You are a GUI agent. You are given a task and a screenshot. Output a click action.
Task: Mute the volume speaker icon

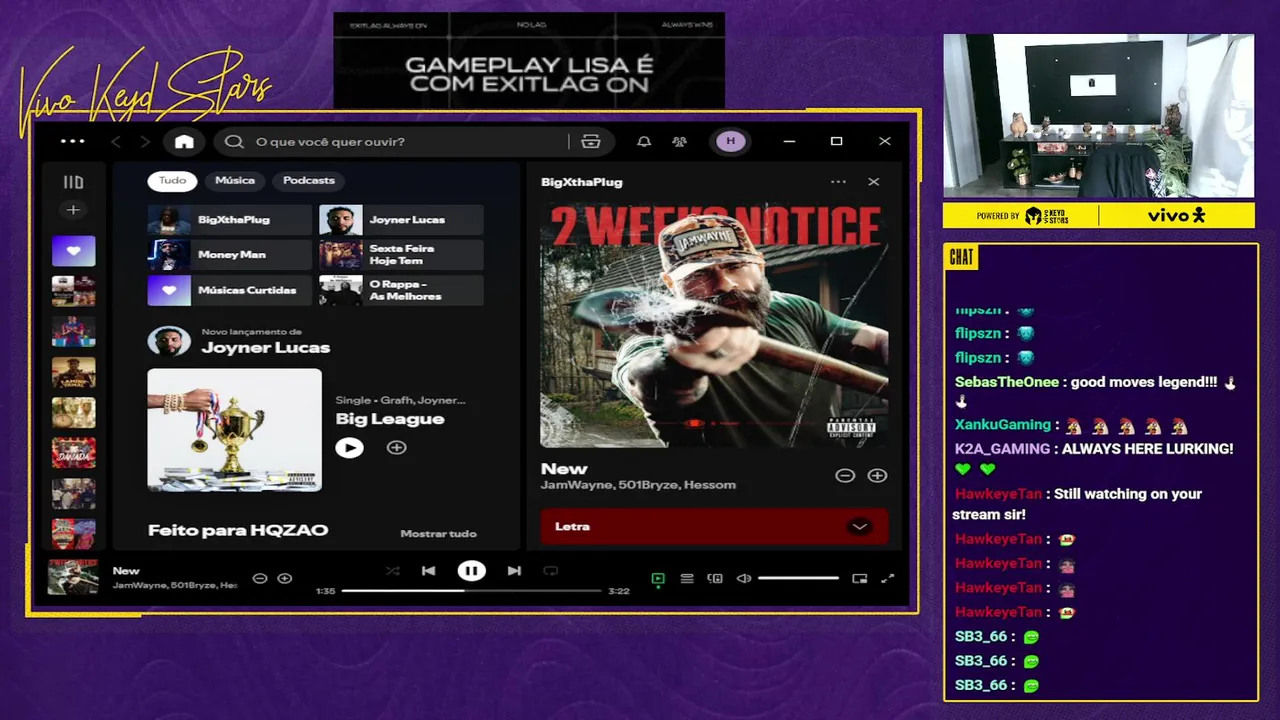click(744, 579)
